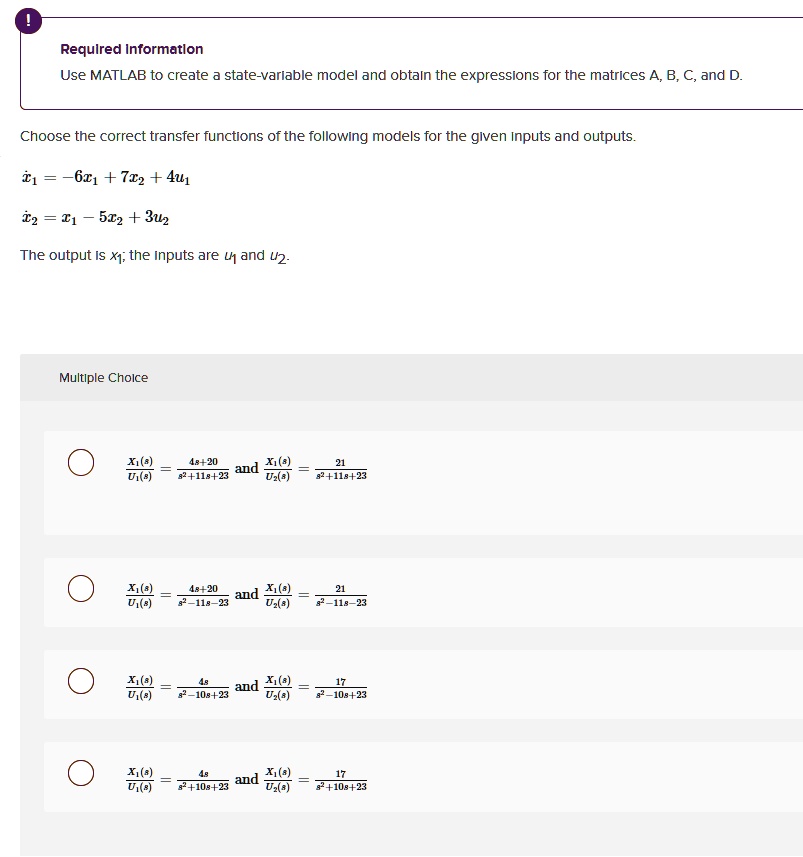The image size is (803, 857).
Task: Click the purple exclamation alert icon
Action: 28,20
